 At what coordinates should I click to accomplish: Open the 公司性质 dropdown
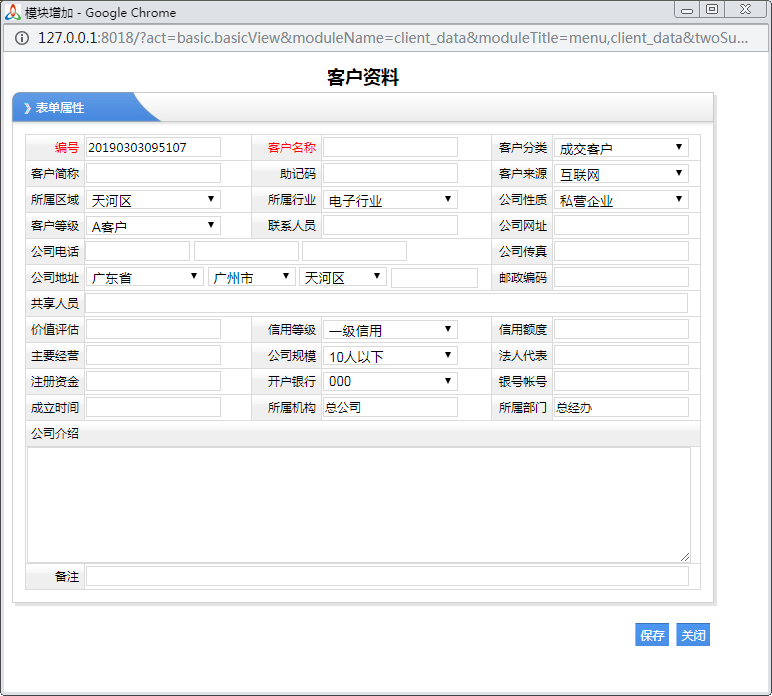[x=621, y=200]
